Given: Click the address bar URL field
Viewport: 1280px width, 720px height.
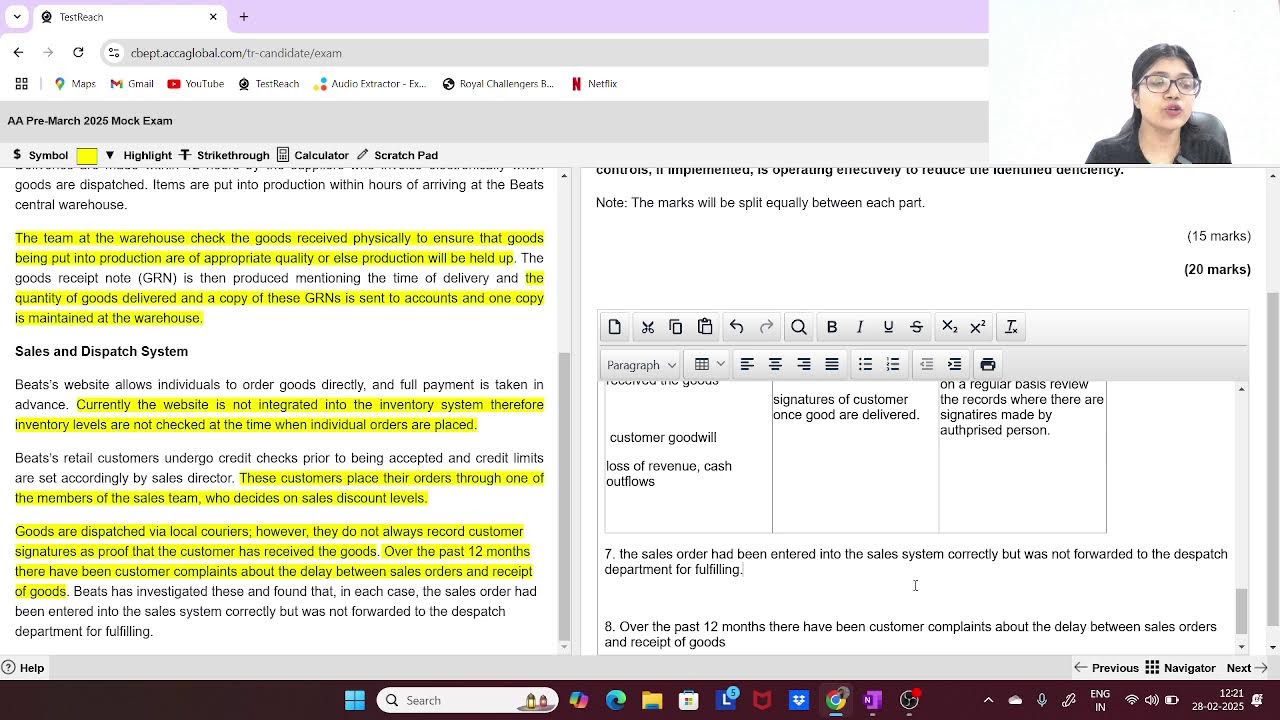Looking at the screenshot, I should (x=545, y=53).
